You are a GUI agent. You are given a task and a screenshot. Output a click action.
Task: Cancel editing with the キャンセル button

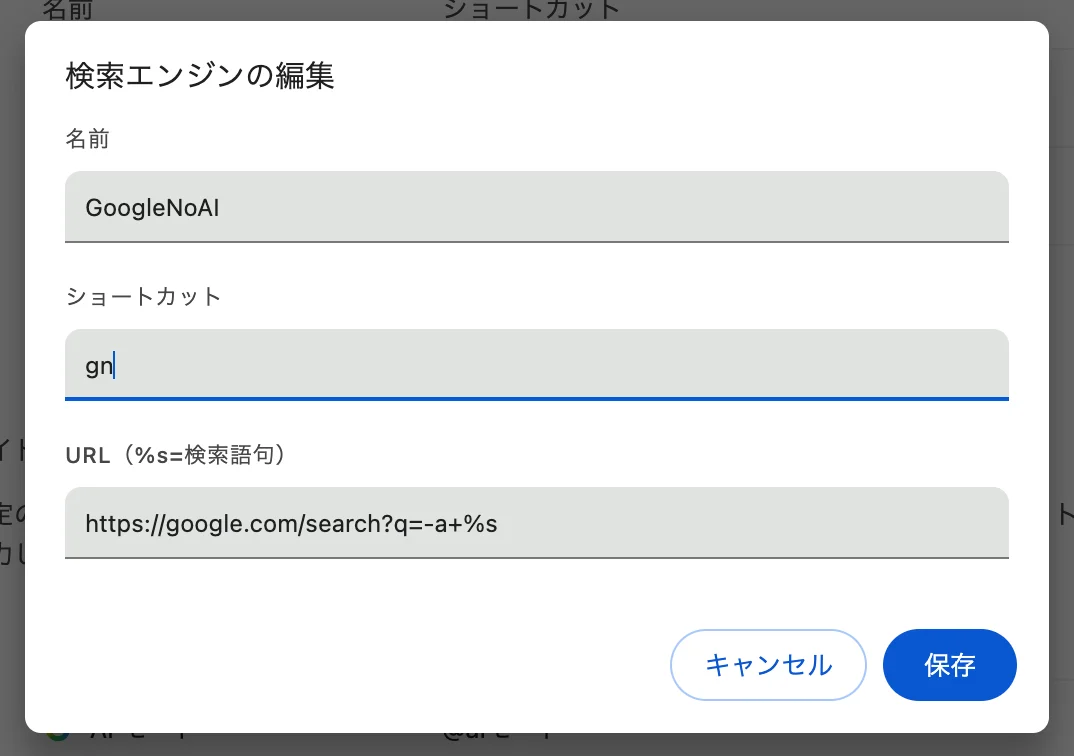tap(768, 664)
